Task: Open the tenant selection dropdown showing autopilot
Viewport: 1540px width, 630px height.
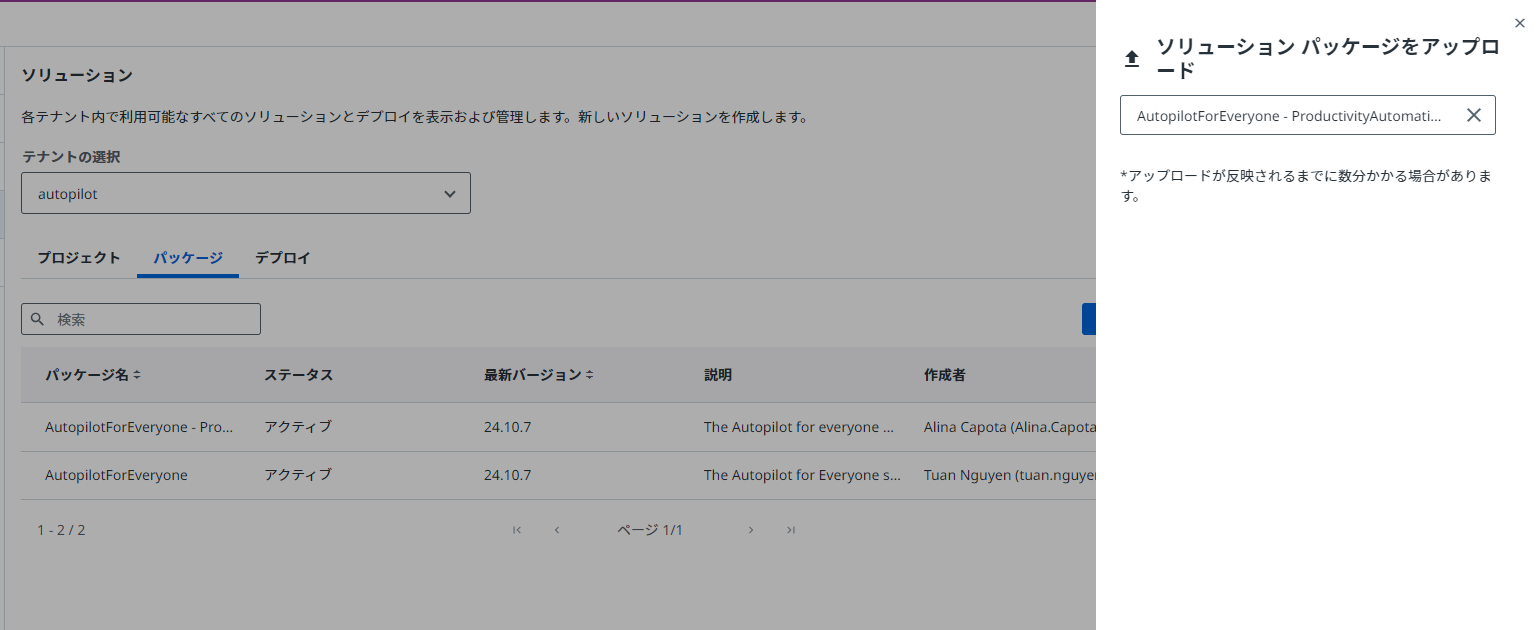Action: [x=246, y=193]
